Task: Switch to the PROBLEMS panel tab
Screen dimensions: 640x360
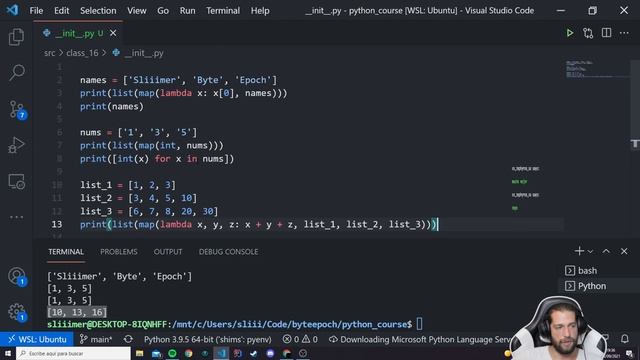Action: coord(119,252)
